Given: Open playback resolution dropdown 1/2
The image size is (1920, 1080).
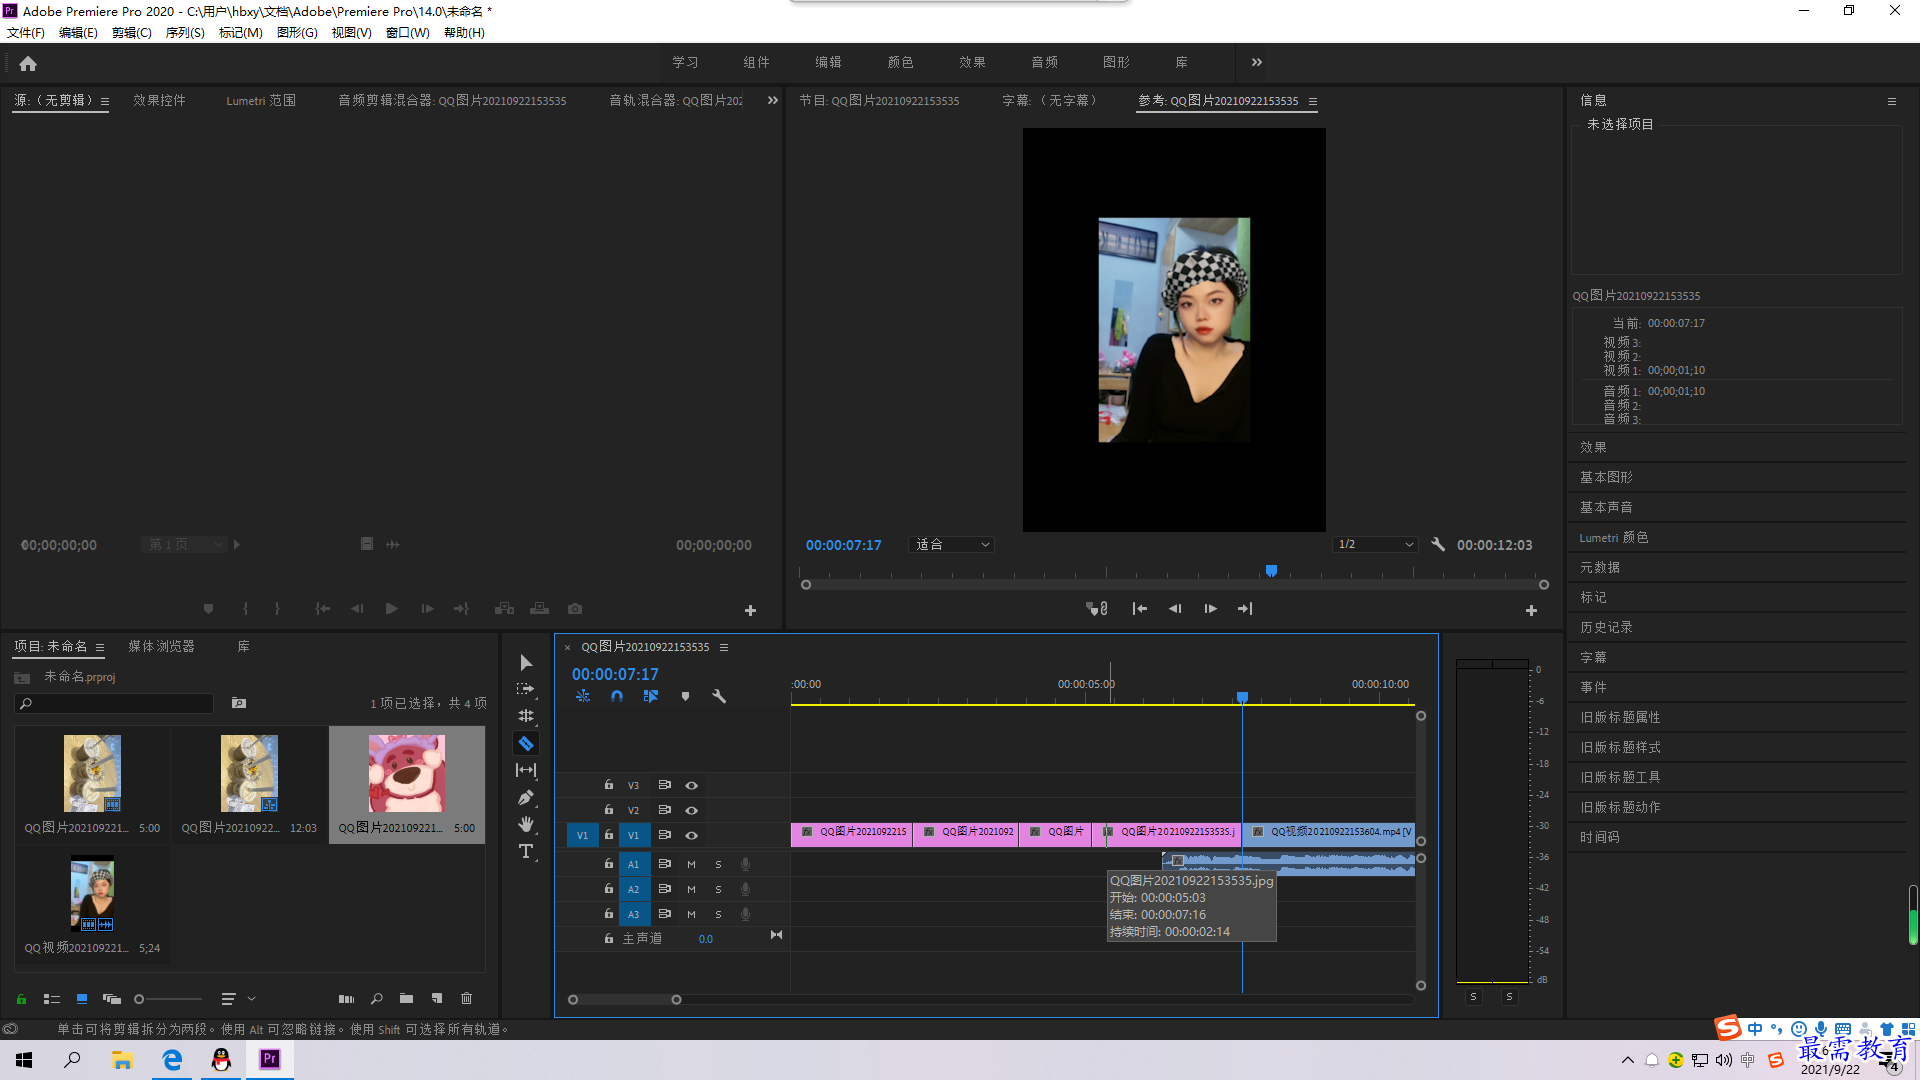Looking at the screenshot, I should pos(1376,545).
